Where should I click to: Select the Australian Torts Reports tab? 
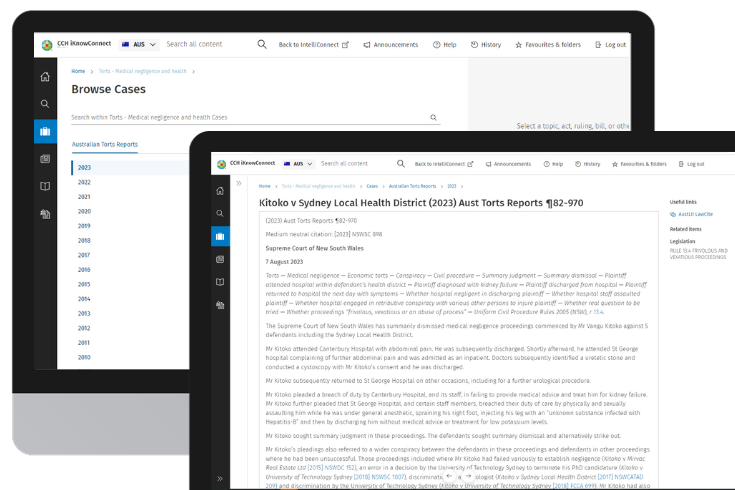tap(105, 144)
